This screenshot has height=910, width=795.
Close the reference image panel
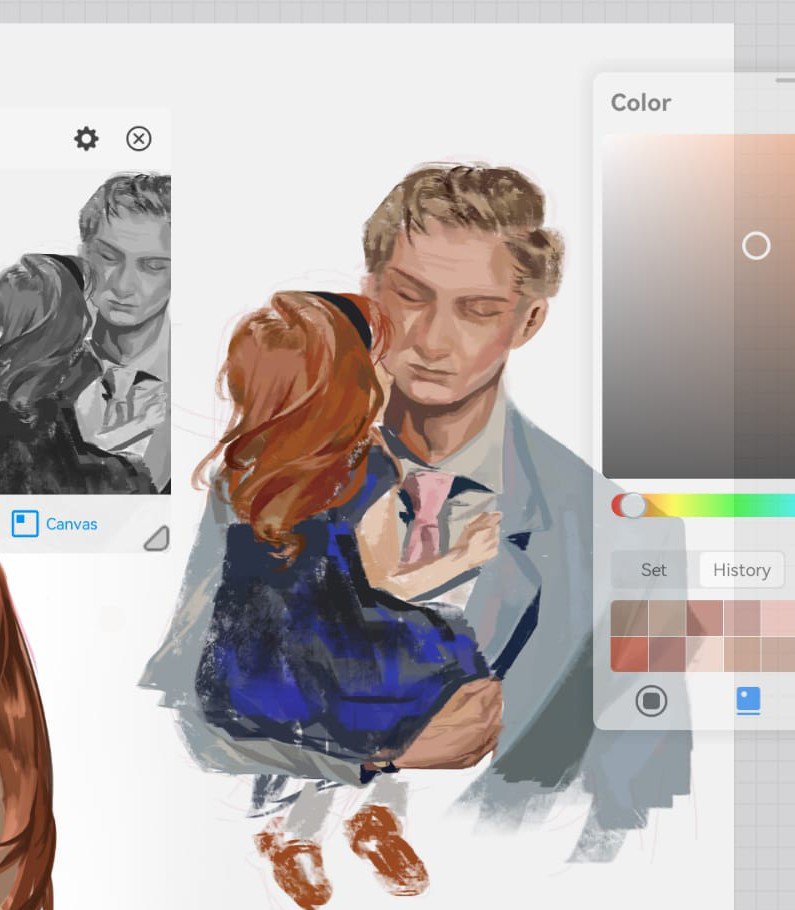click(139, 139)
